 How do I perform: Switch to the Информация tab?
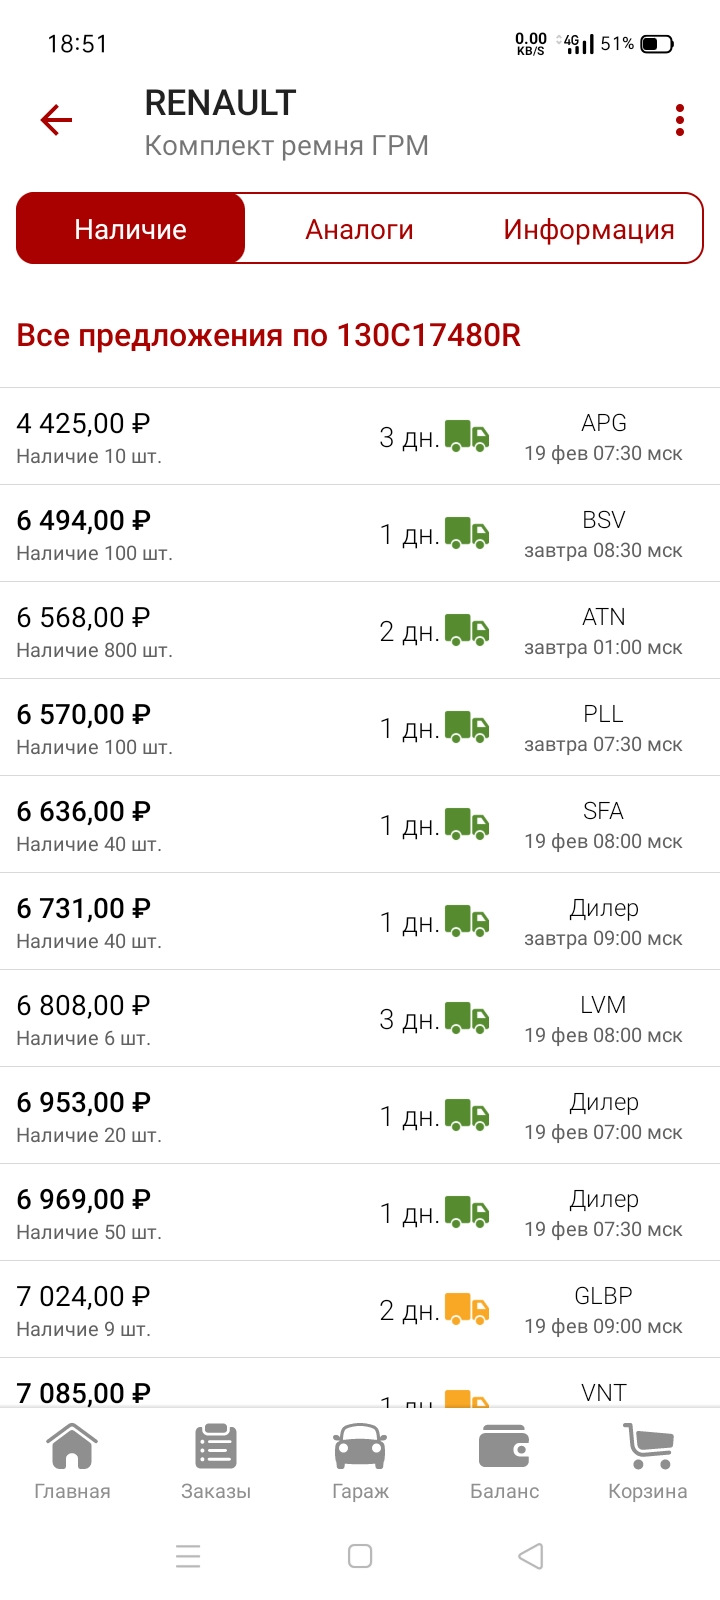pos(588,229)
